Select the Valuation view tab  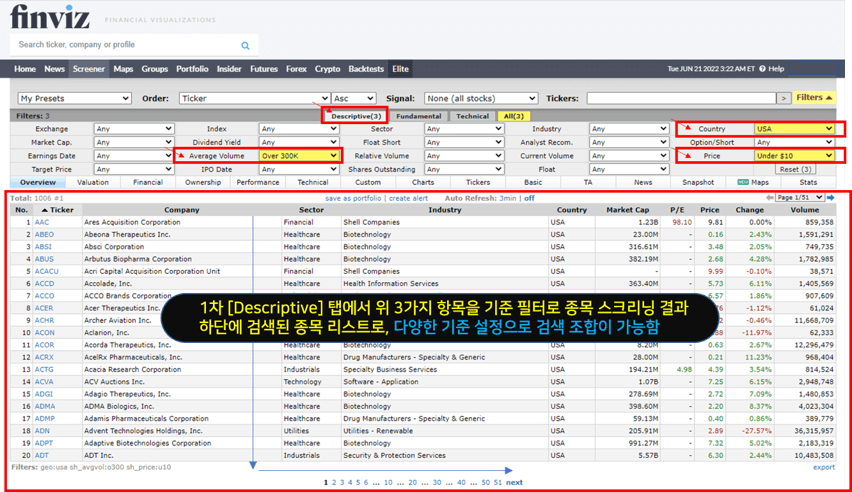[x=93, y=183]
